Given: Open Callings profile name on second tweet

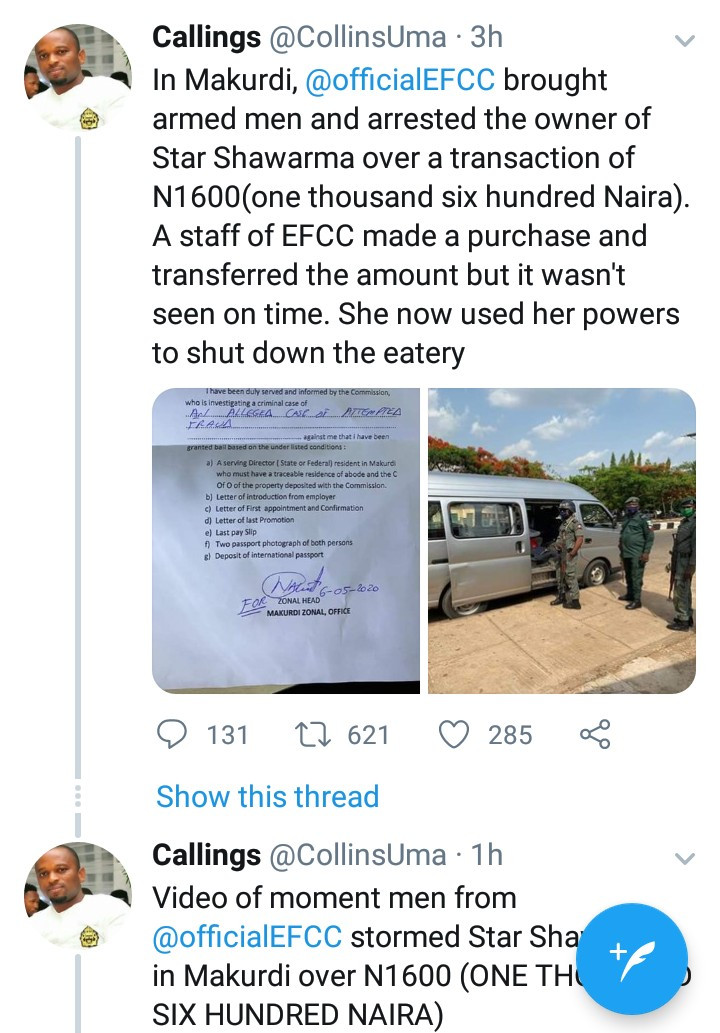Looking at the screenshot, I should coord(206,855).
